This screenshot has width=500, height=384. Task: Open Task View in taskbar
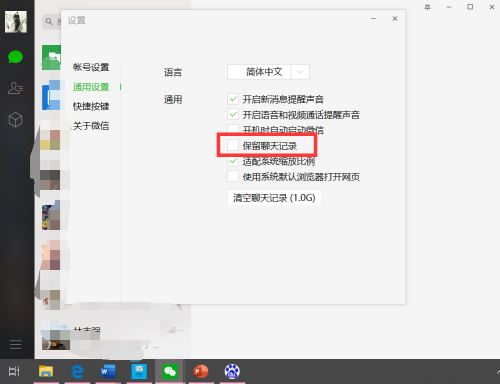14,371
